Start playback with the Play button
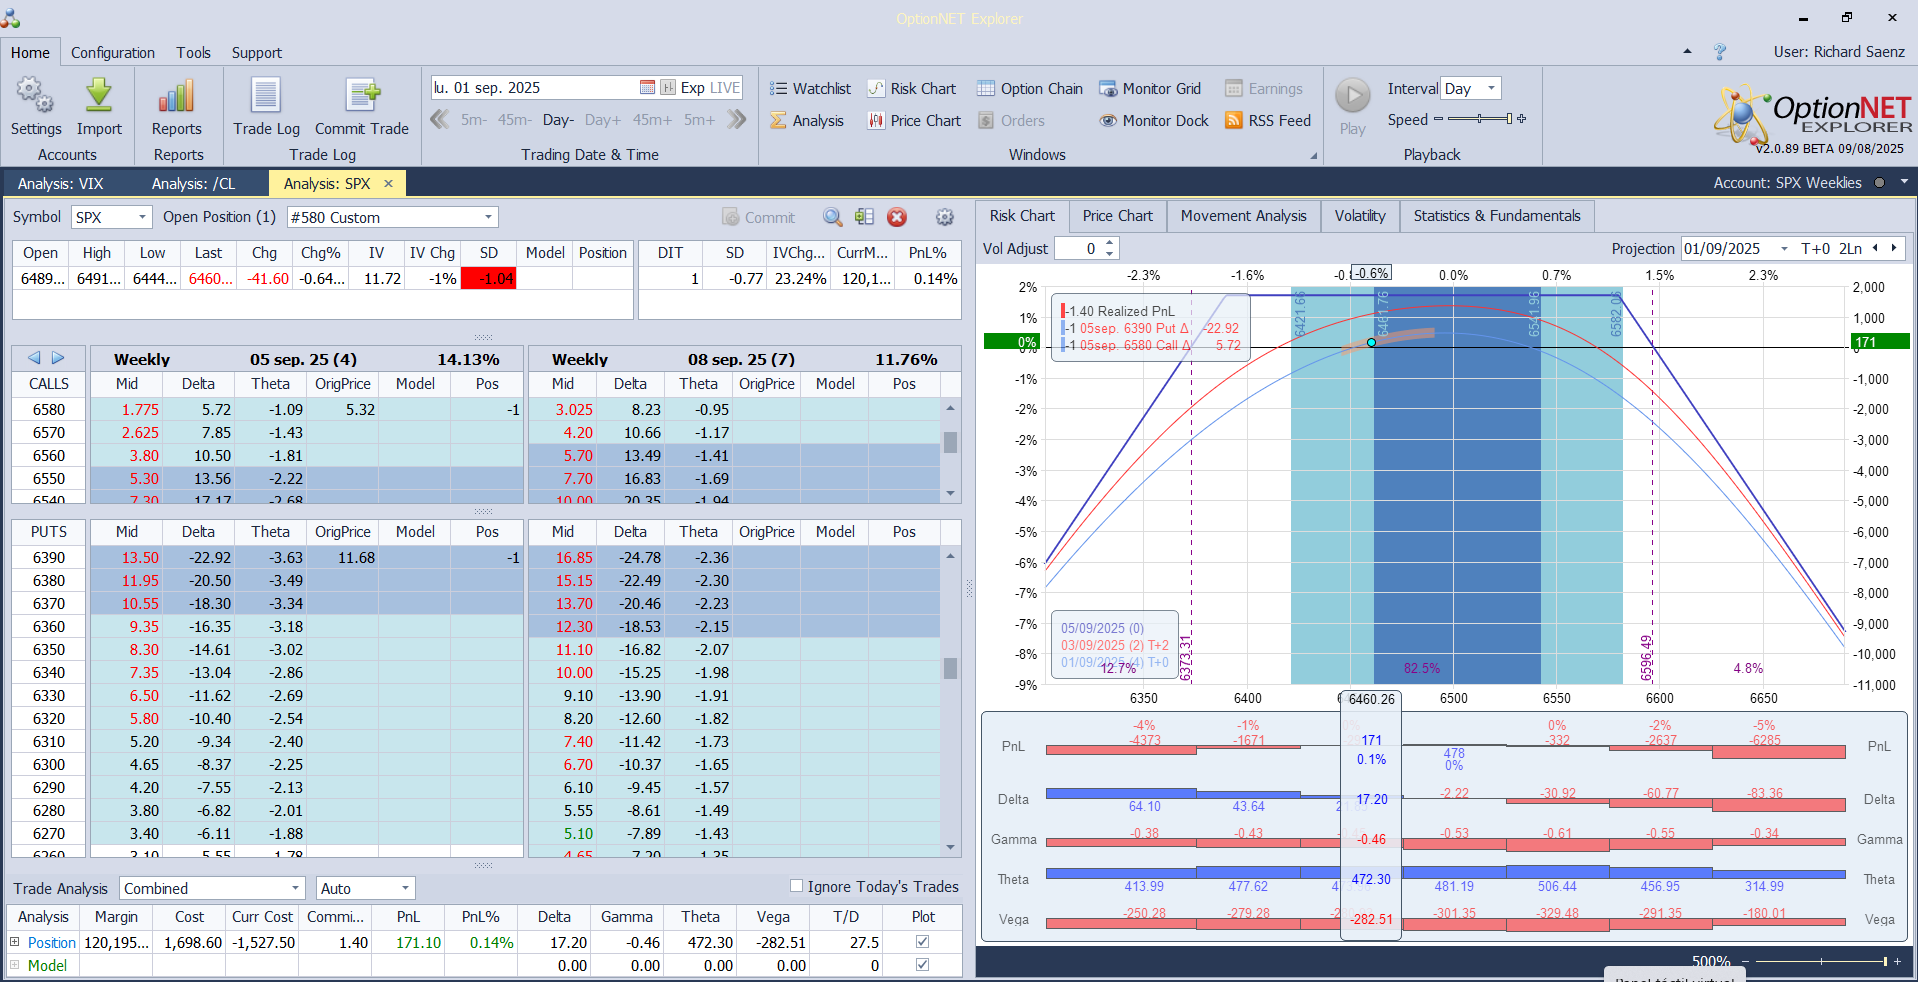Viewport: 1918px width, 982px height. (1353, 106)
